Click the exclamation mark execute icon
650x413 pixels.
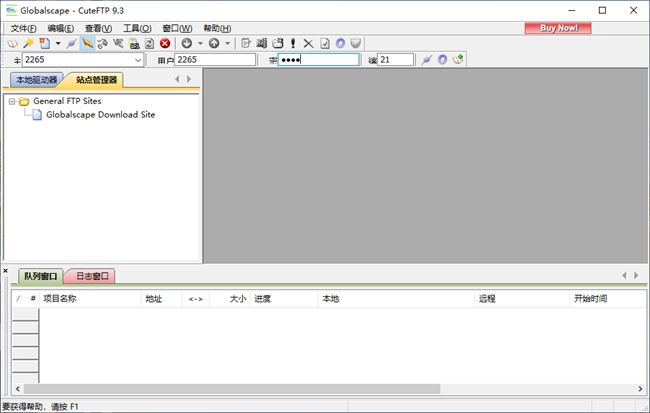pyautogui.click(x=293, y=44)
